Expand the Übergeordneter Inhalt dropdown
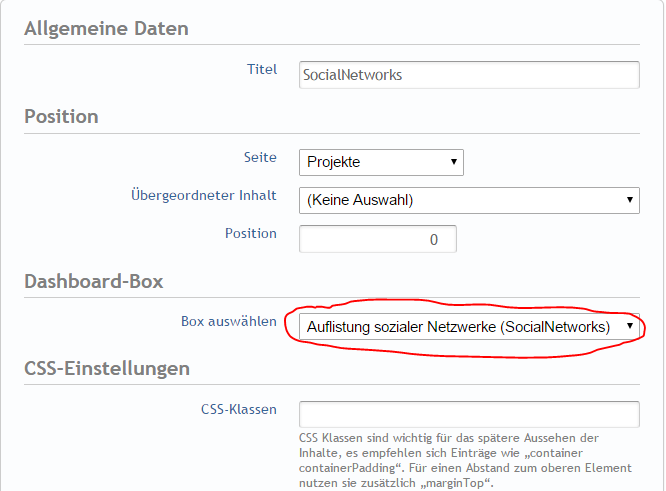Viewport: 666px width, 491px height. (468, 200)
